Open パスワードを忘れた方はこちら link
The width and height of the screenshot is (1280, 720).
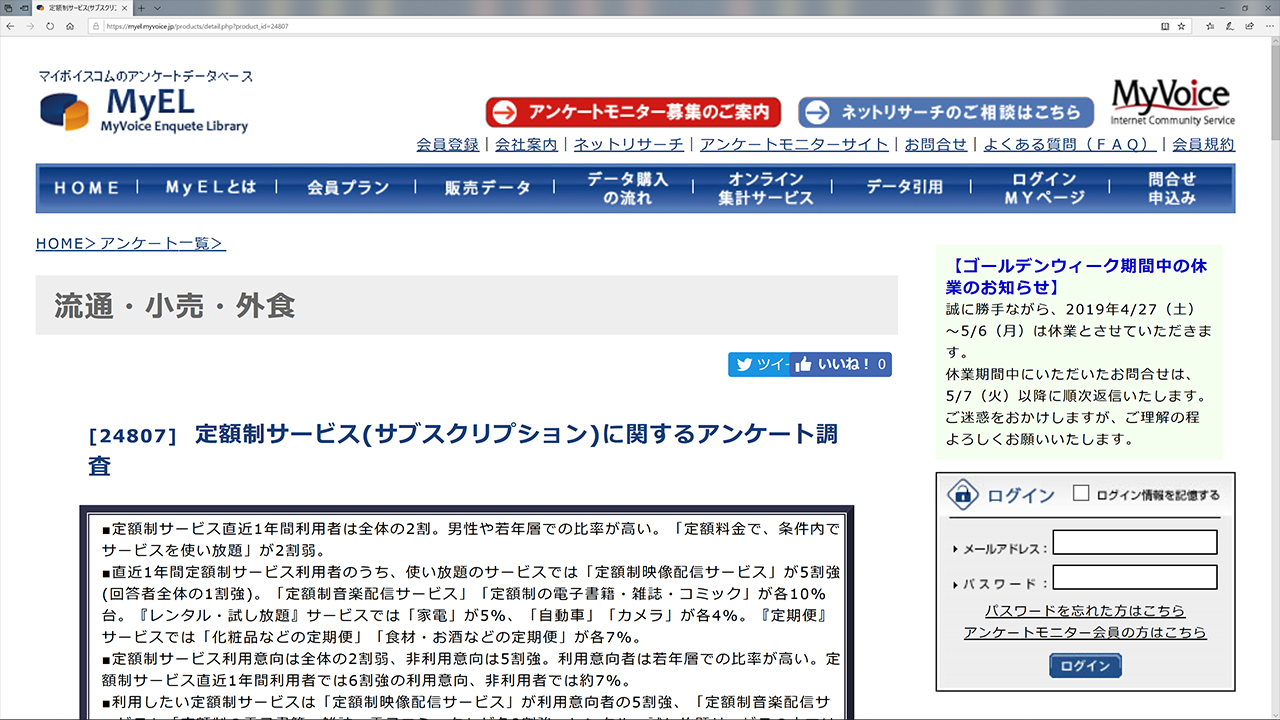1085,610
